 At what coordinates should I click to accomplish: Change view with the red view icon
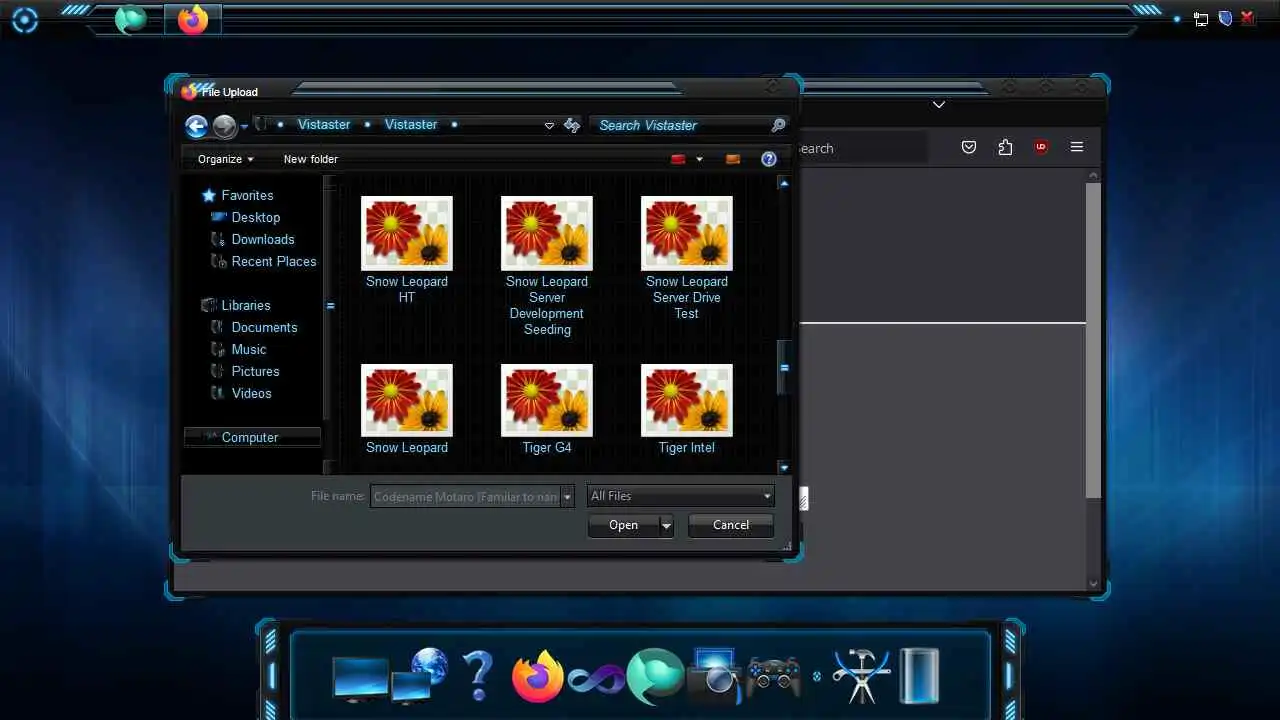[678, 159]
